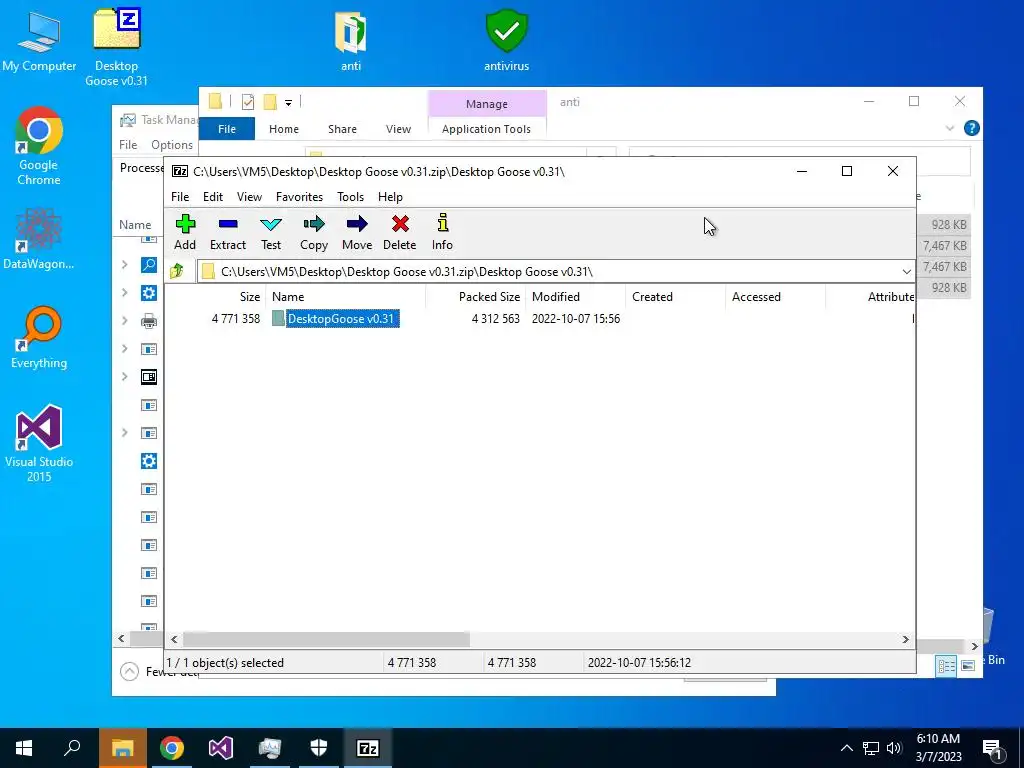Open the 7-Zip Help menu
The image size is (1024, 768).
pyautogui.click(x=390, y=197)
